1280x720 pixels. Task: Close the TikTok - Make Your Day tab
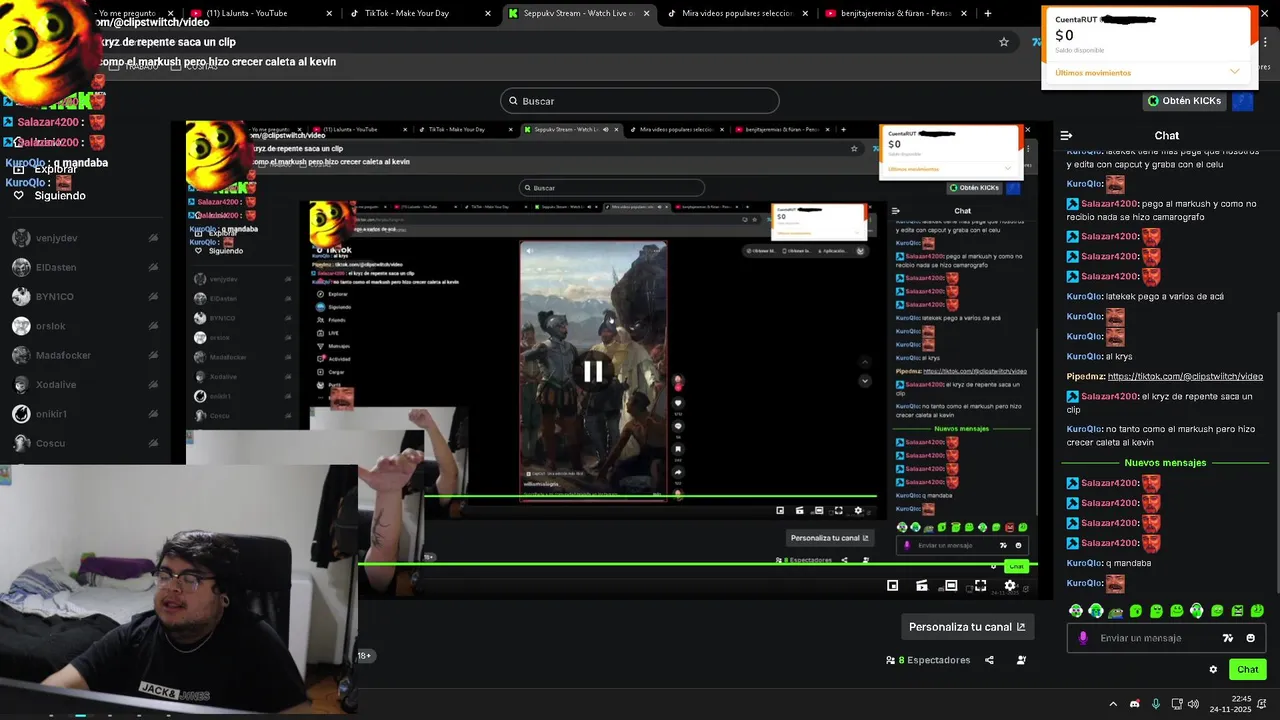click(x=488, y=13)
